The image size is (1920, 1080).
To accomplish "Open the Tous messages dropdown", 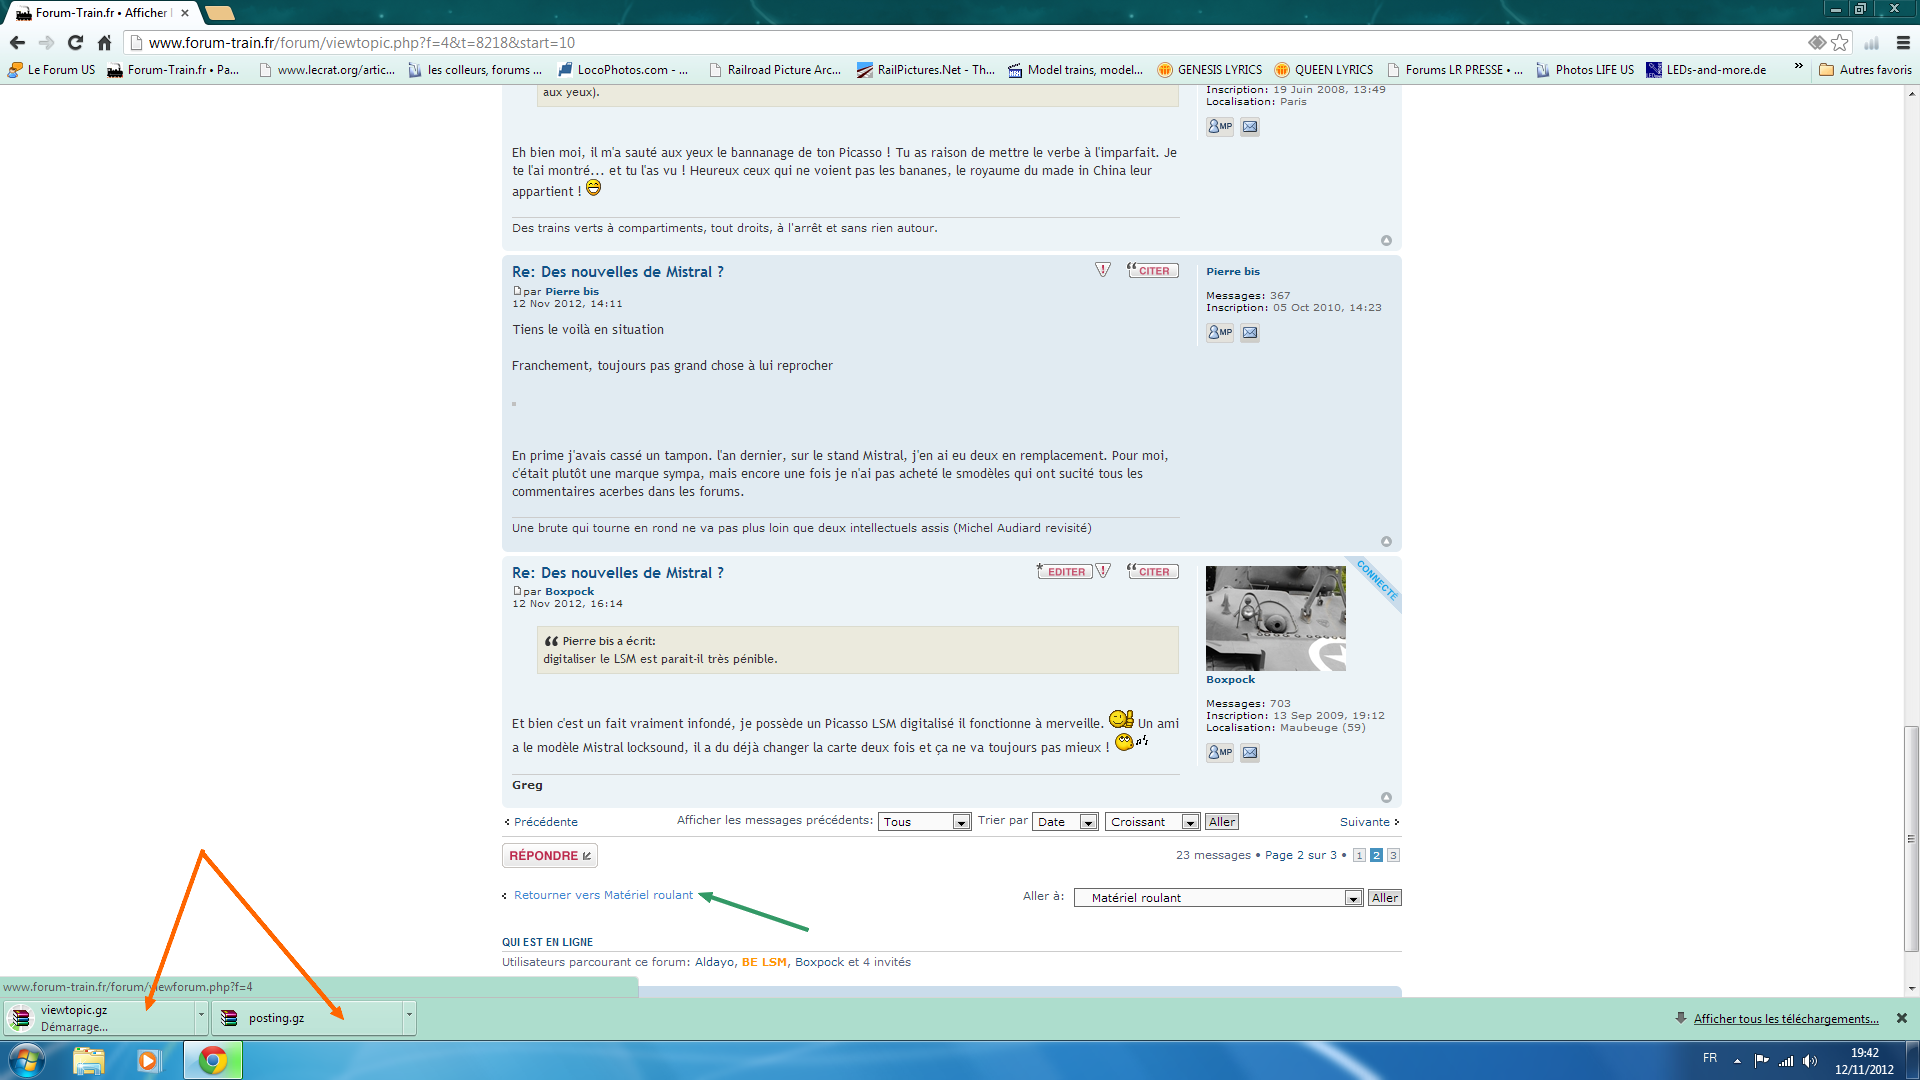I will (925, 822).
